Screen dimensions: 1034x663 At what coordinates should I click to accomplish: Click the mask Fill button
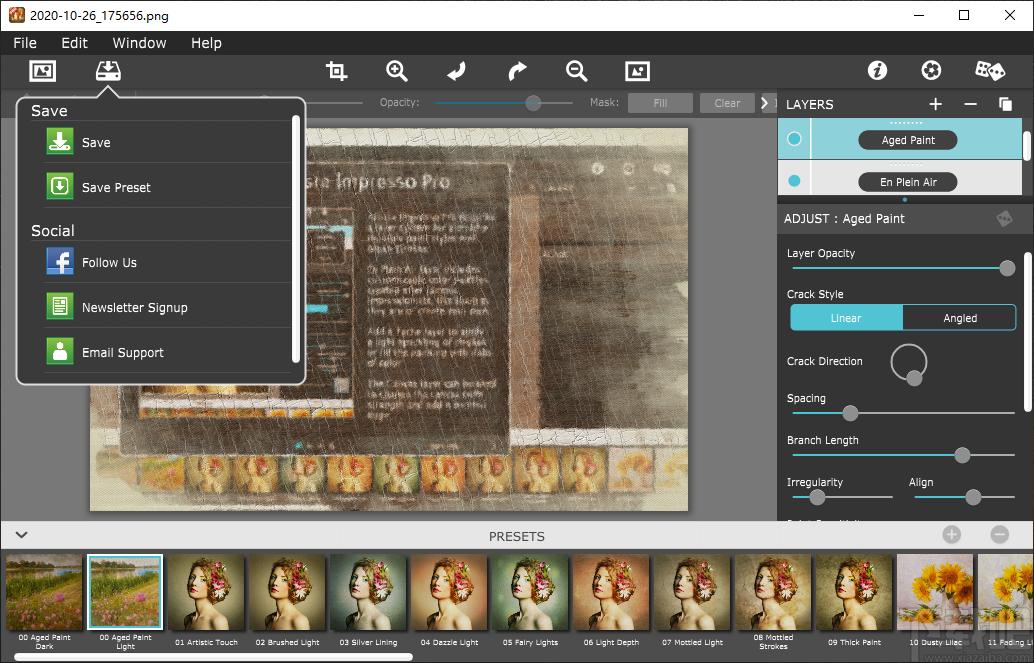tap(660, 103)
